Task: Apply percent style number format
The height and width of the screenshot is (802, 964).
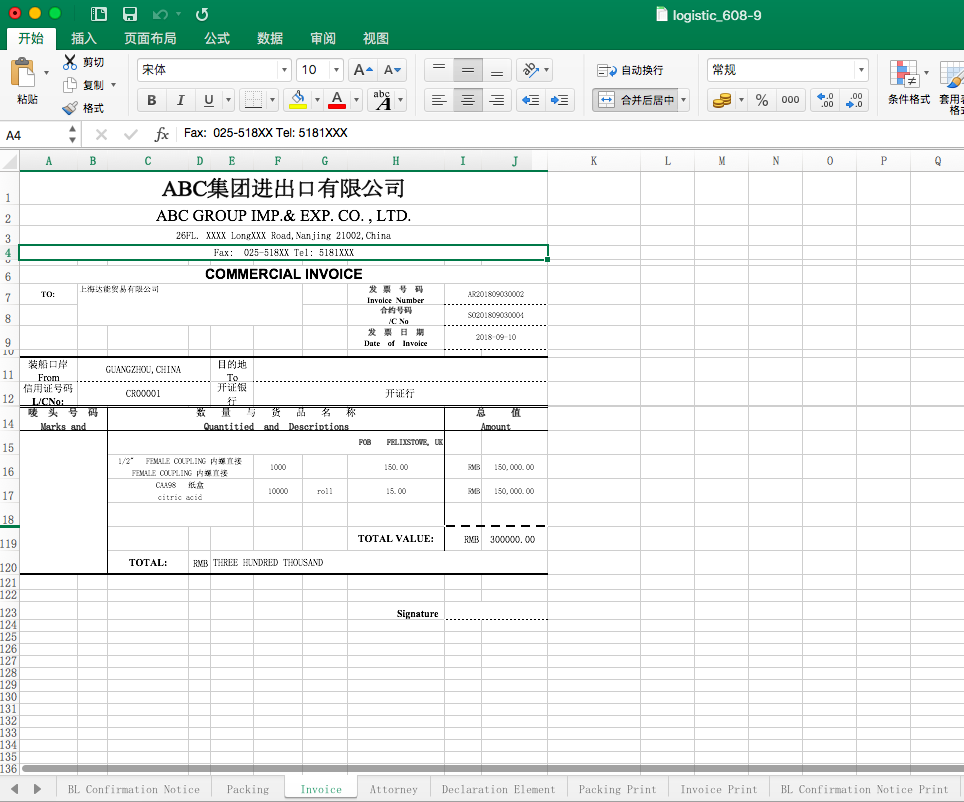Action: (762, 100)
